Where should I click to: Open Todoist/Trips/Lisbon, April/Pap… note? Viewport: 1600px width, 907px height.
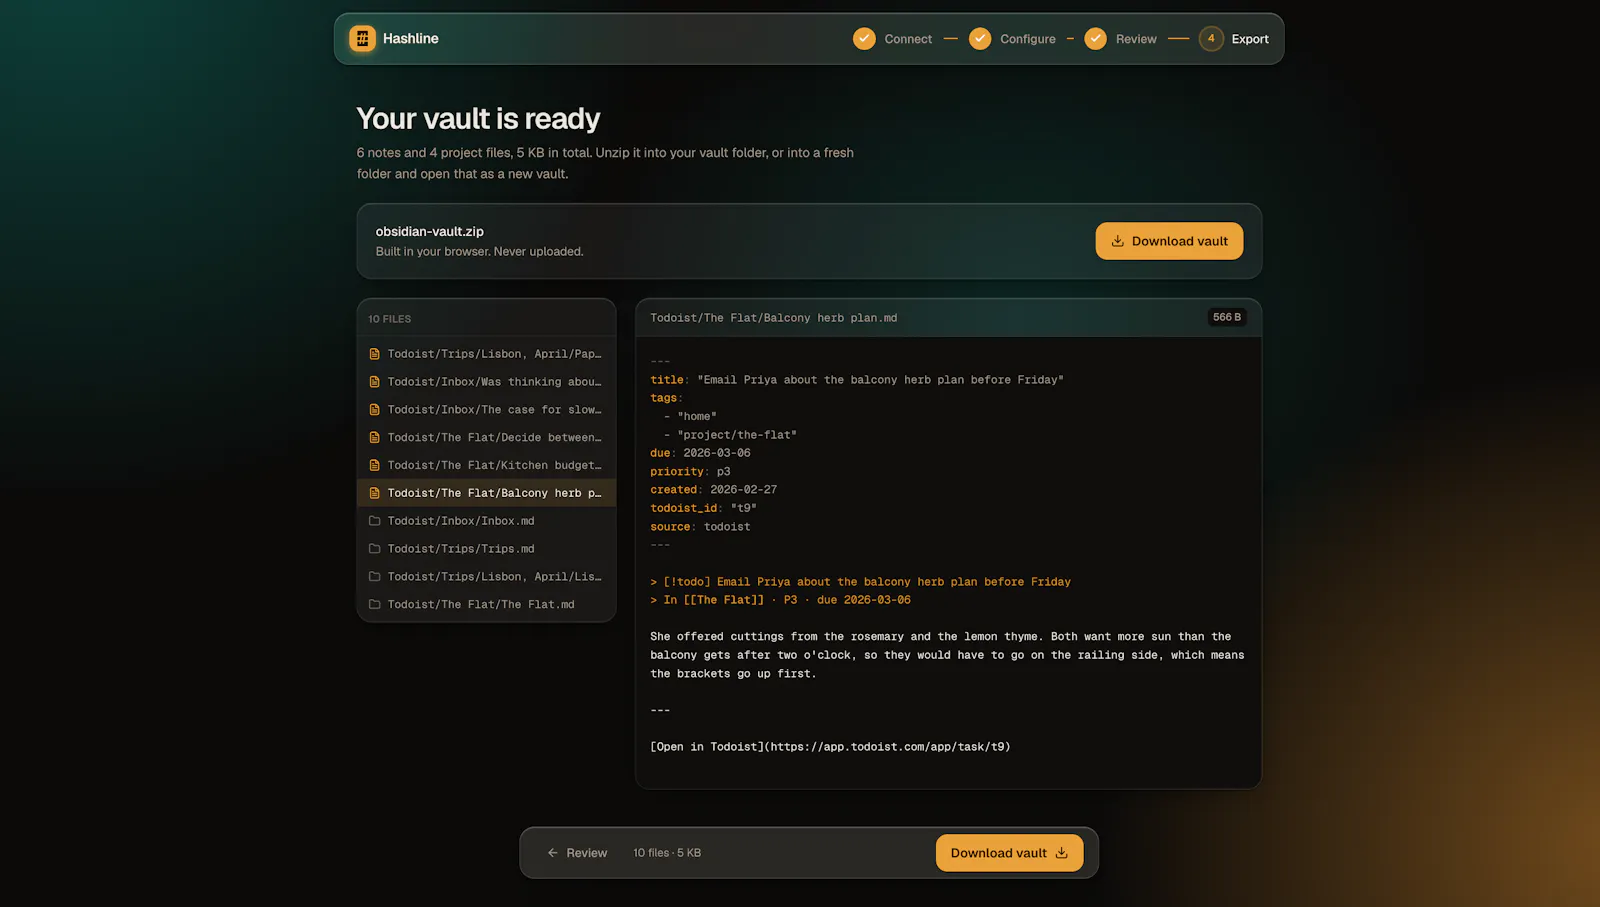(x=487, y=354)
